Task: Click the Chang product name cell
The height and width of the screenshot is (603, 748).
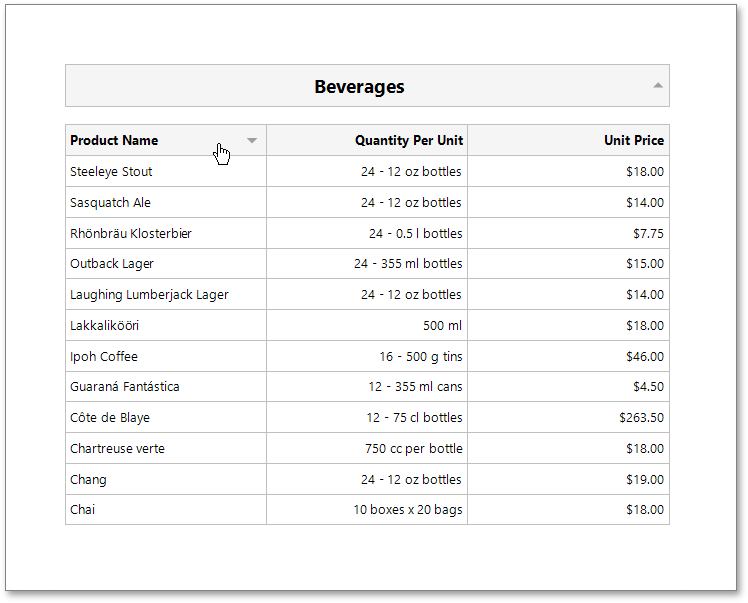Action: [88, 480]
